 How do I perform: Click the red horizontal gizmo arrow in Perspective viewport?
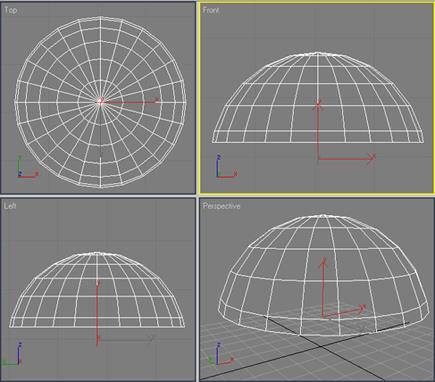coord(345,311)
